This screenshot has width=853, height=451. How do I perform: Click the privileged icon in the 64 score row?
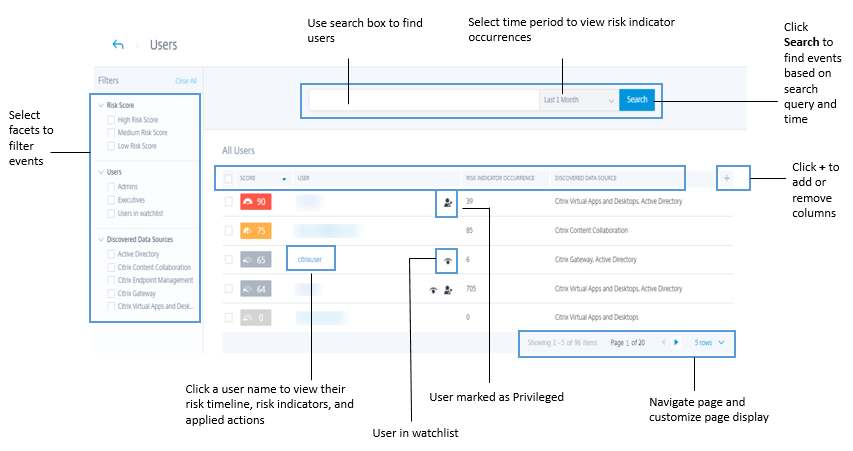(x=447, y=290)
